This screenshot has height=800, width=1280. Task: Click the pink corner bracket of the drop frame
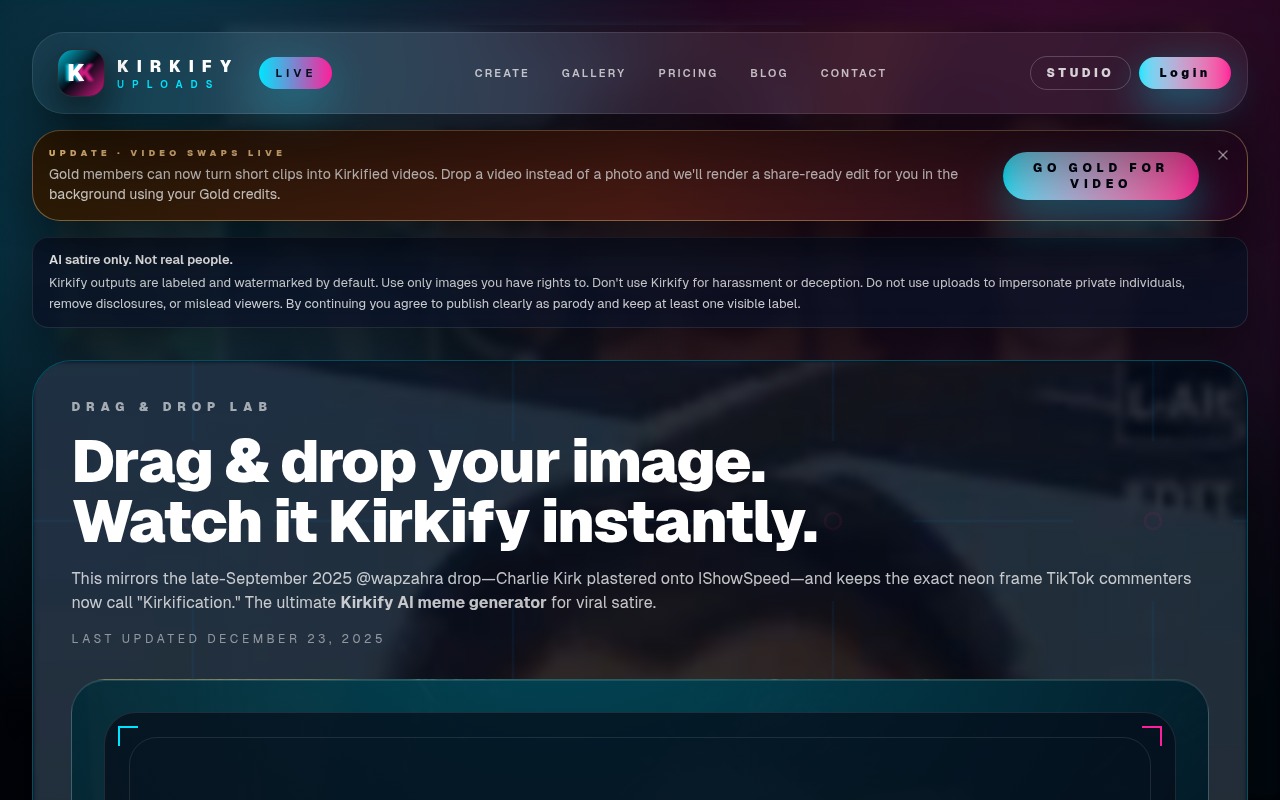point(1152,735)
